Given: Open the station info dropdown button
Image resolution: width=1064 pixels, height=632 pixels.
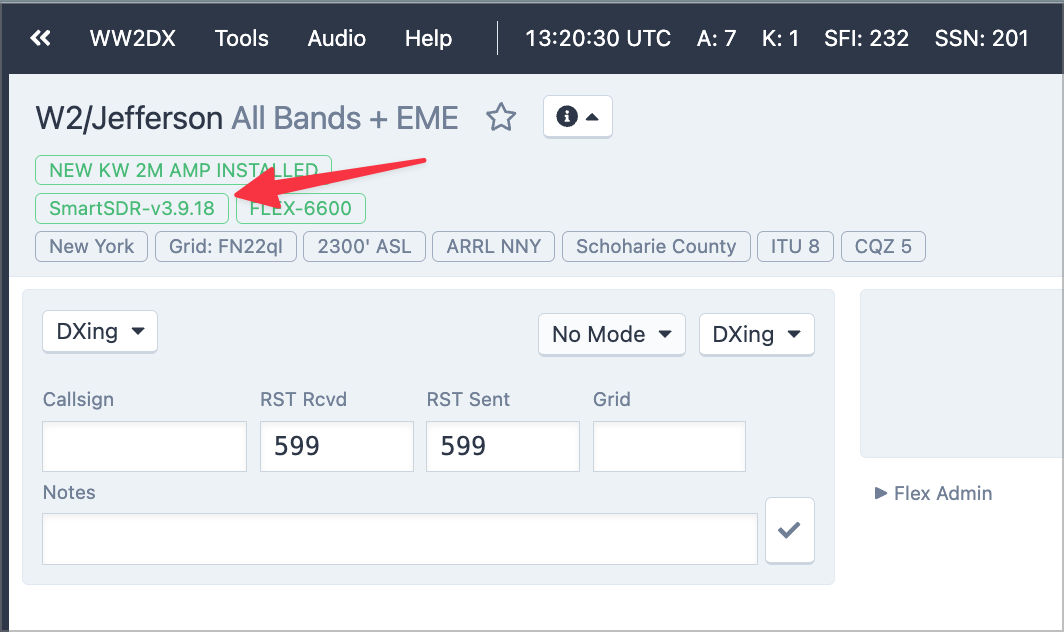Looking at the screenshot, I should click(577, 117).
